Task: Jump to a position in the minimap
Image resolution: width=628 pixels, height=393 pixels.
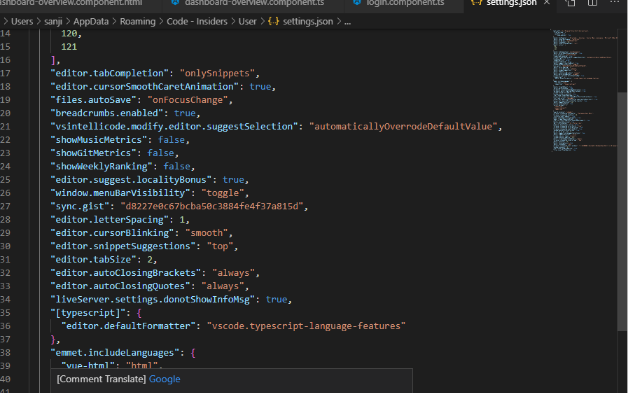Action: (x=584, y=90)
